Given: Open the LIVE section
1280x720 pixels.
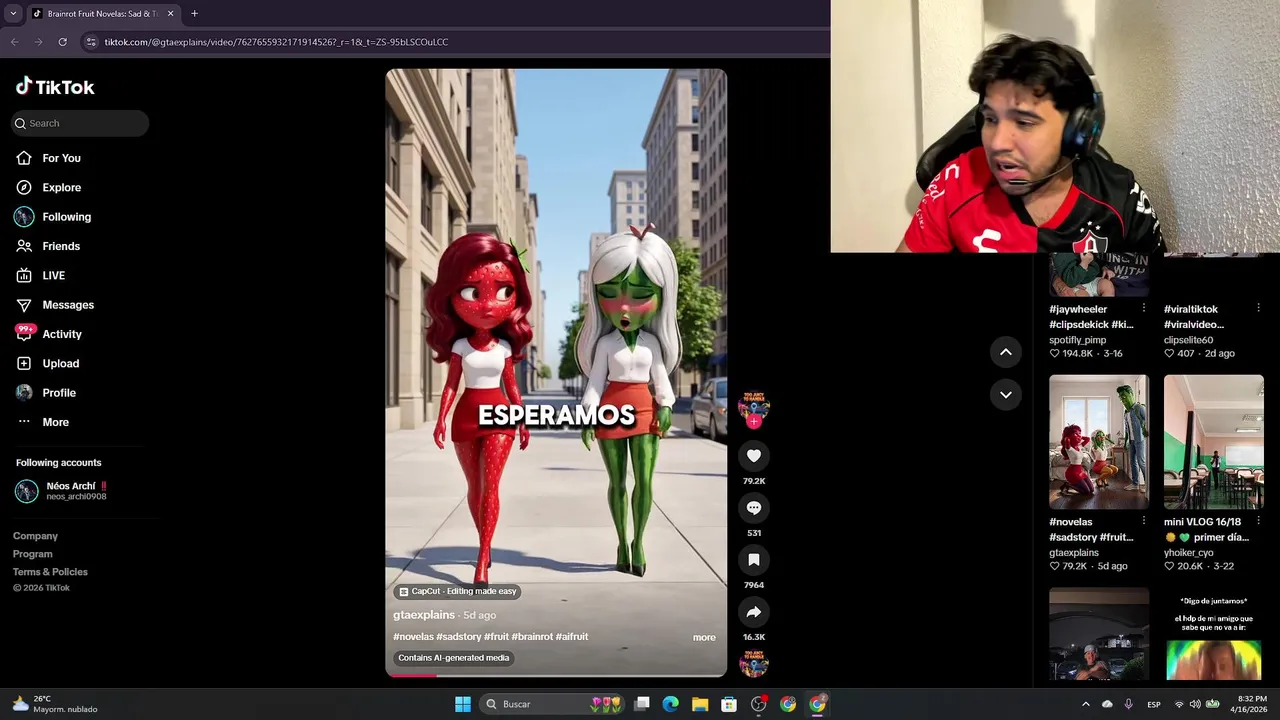Looking at the screenshot, I should click(x=53, y=275).
